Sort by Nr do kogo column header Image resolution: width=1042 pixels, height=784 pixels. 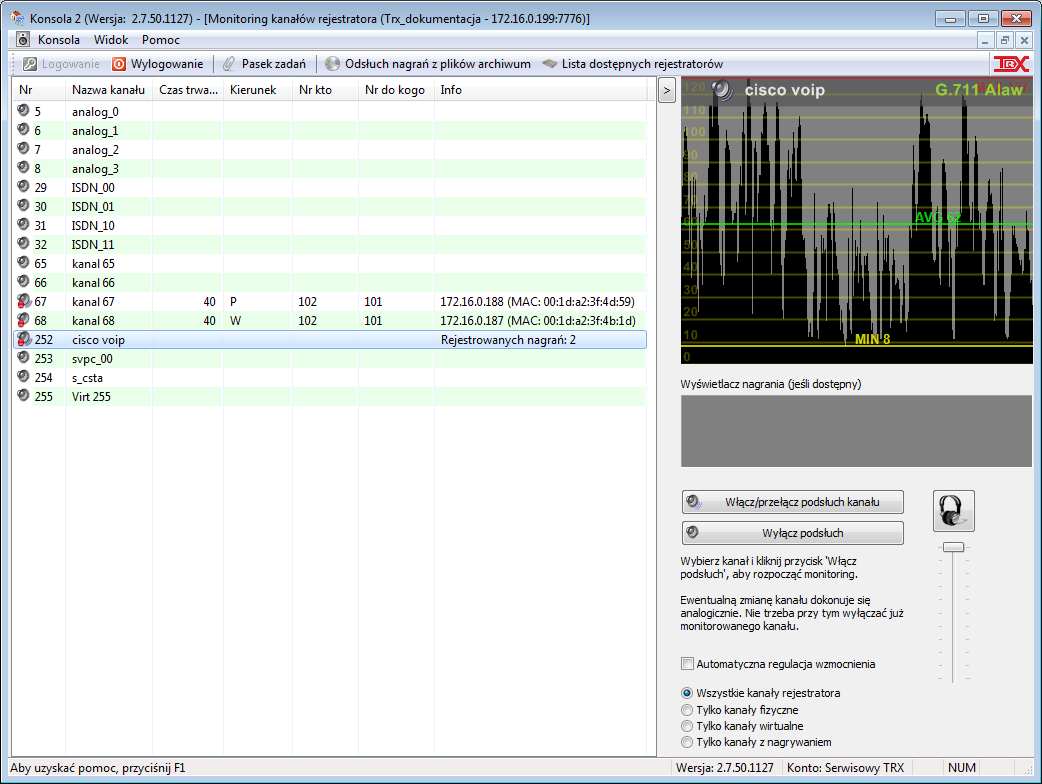tap(396, 90)
